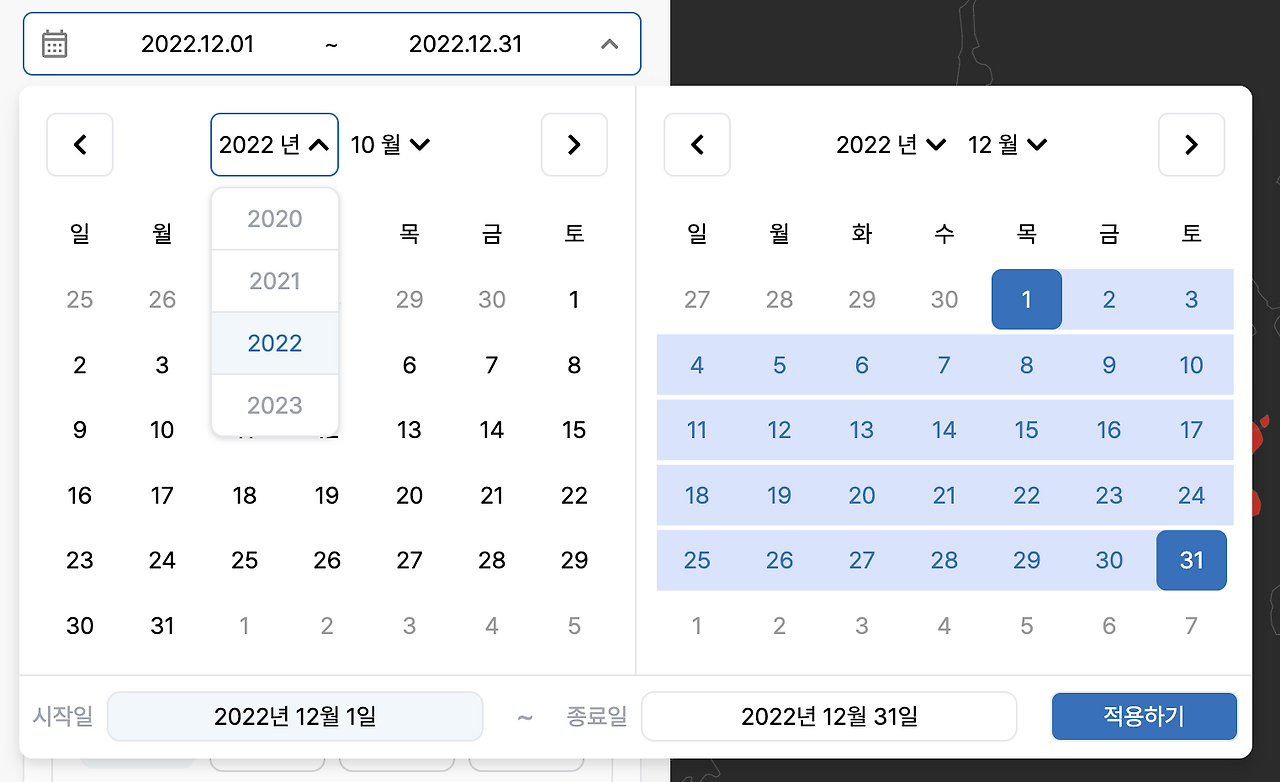Viewport: 1280px width, 782px height.
Task: Open the left calendar's month dropdown showing 10월
Action: tap(389, 144)
